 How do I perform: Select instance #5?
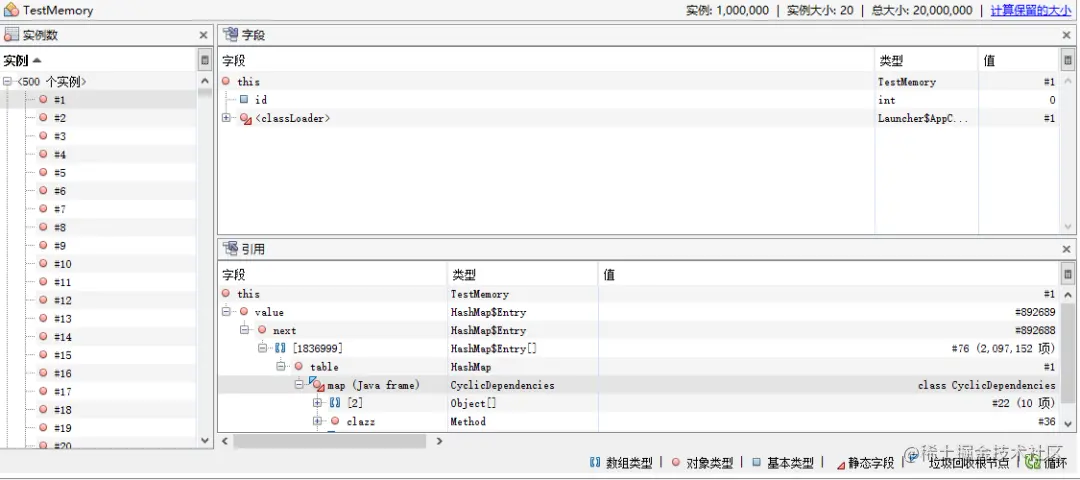[59, 173]
